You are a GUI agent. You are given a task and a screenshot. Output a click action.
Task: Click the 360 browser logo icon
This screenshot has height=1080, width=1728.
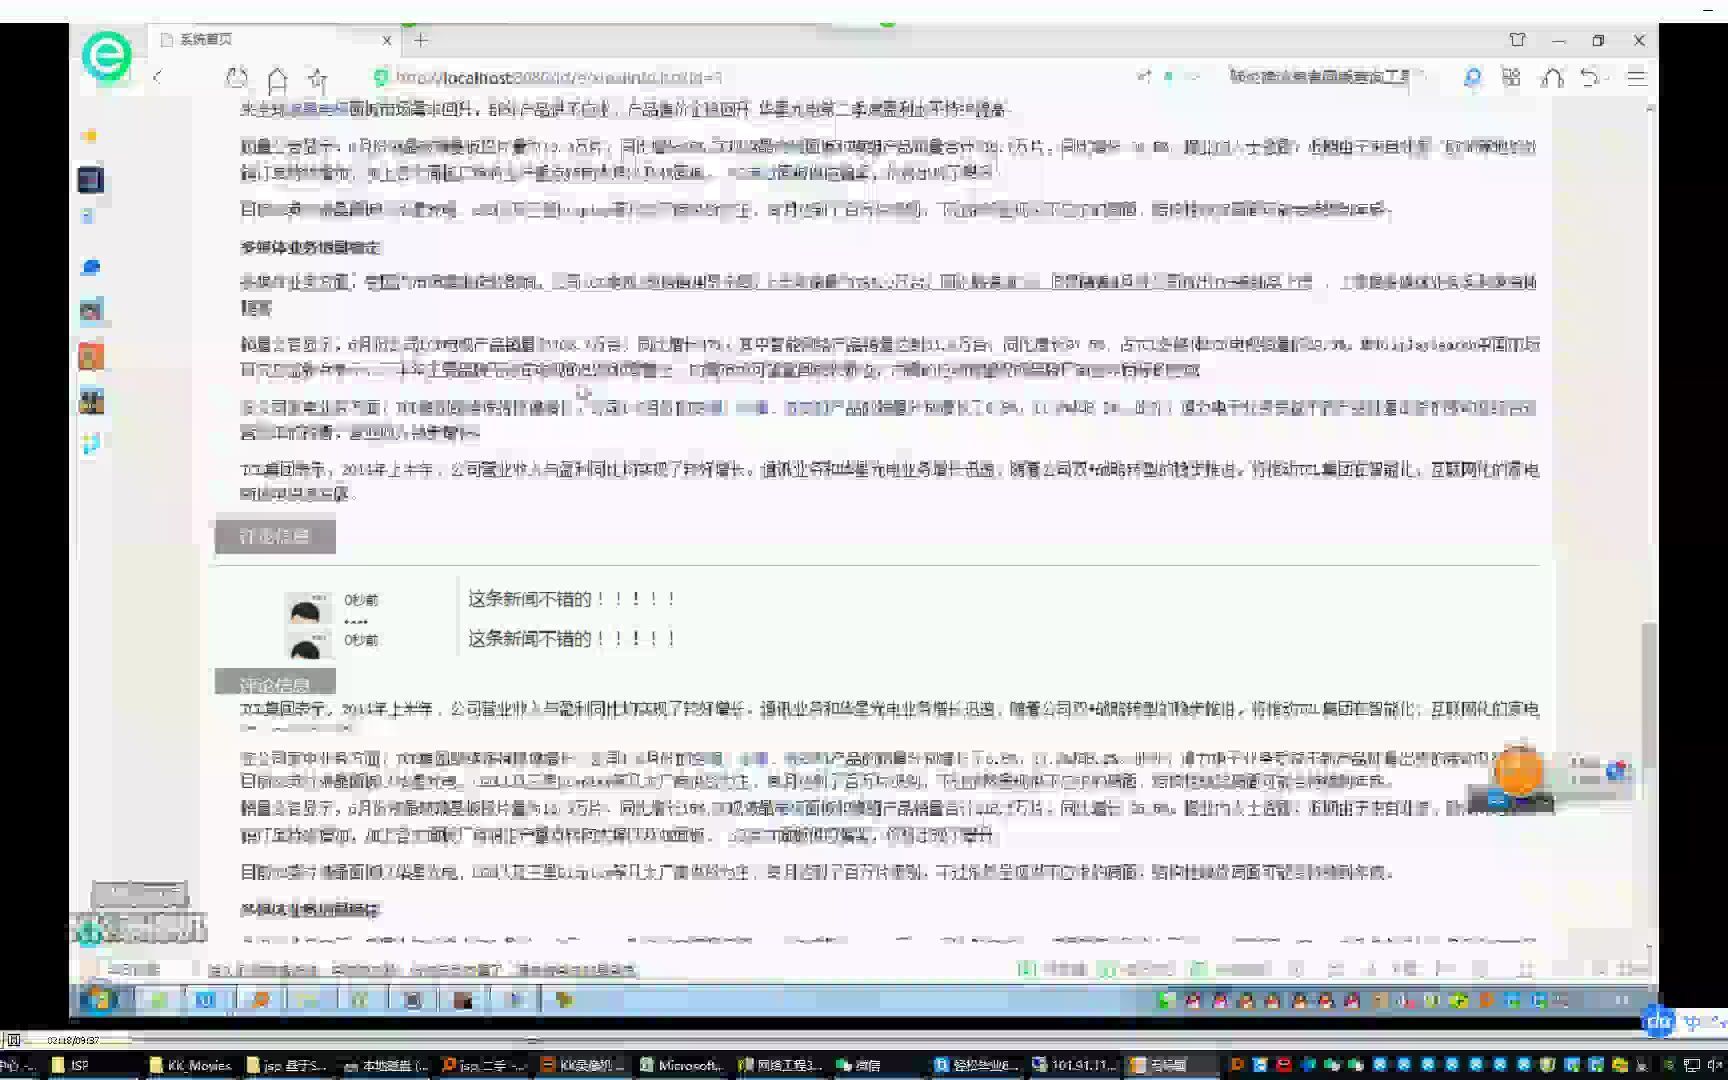(x=106, y=55)
